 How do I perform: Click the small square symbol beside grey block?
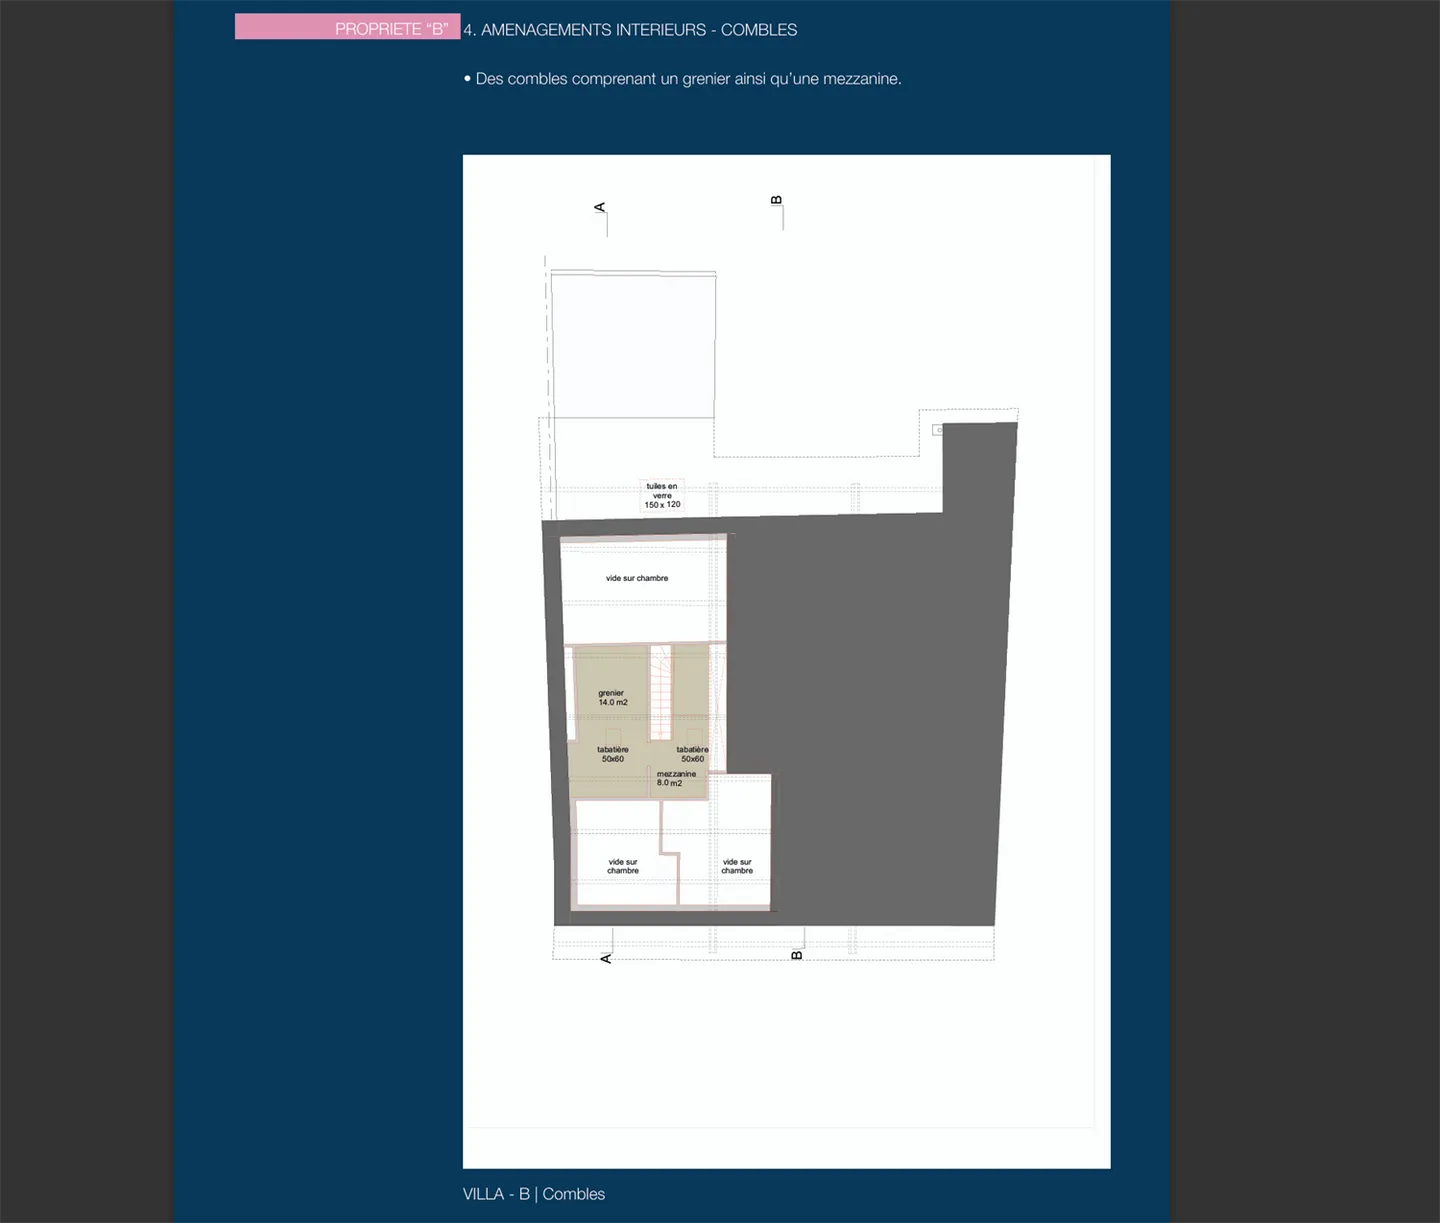point(937,430)
